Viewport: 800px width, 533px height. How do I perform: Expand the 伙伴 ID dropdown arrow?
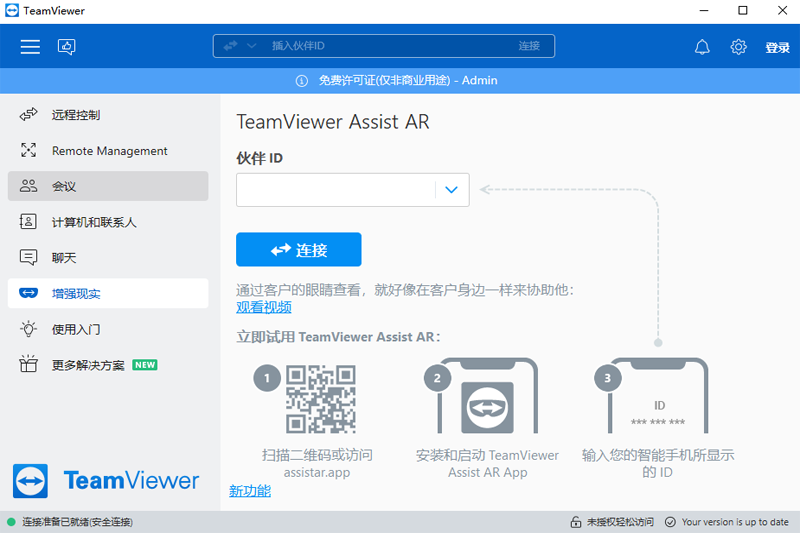tap(452, 190)
